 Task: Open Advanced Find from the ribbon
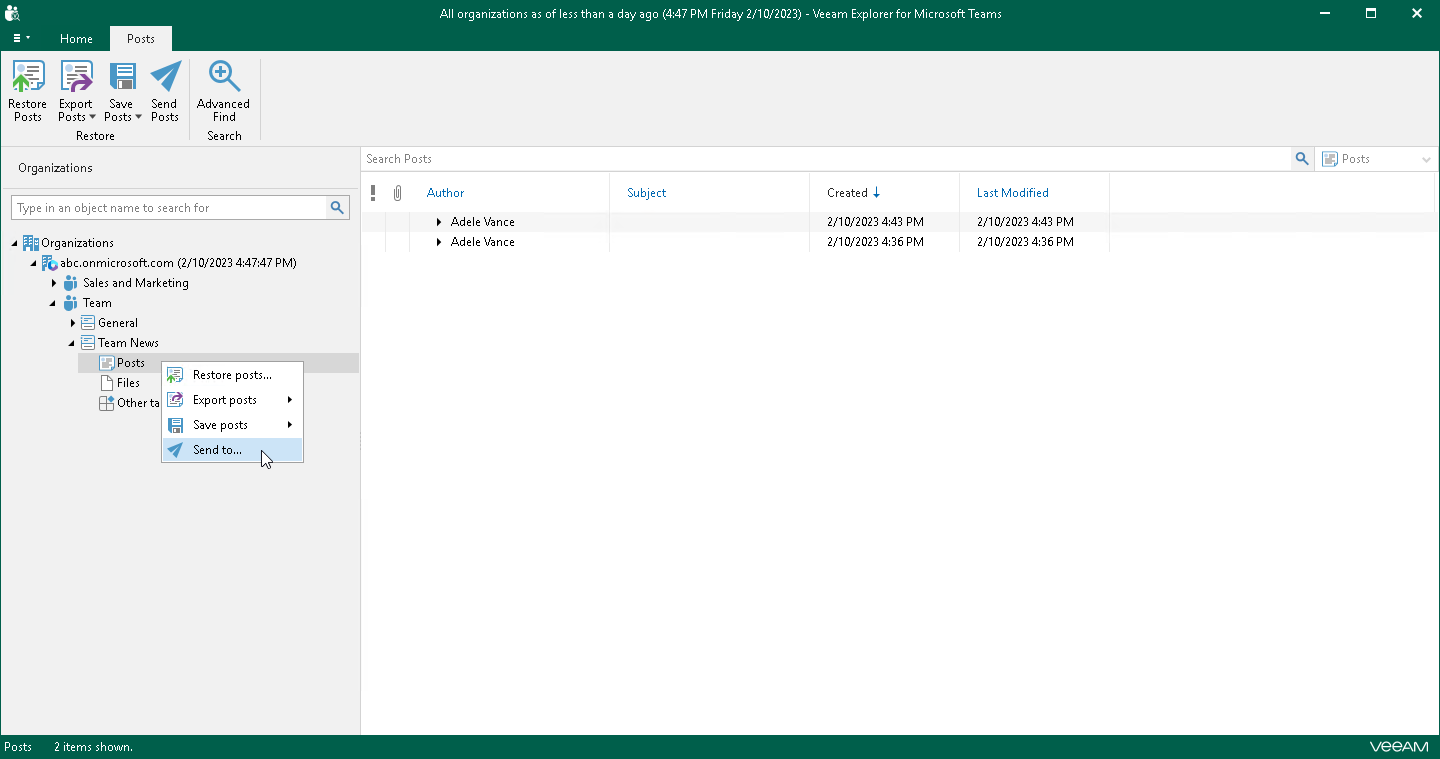223,90
